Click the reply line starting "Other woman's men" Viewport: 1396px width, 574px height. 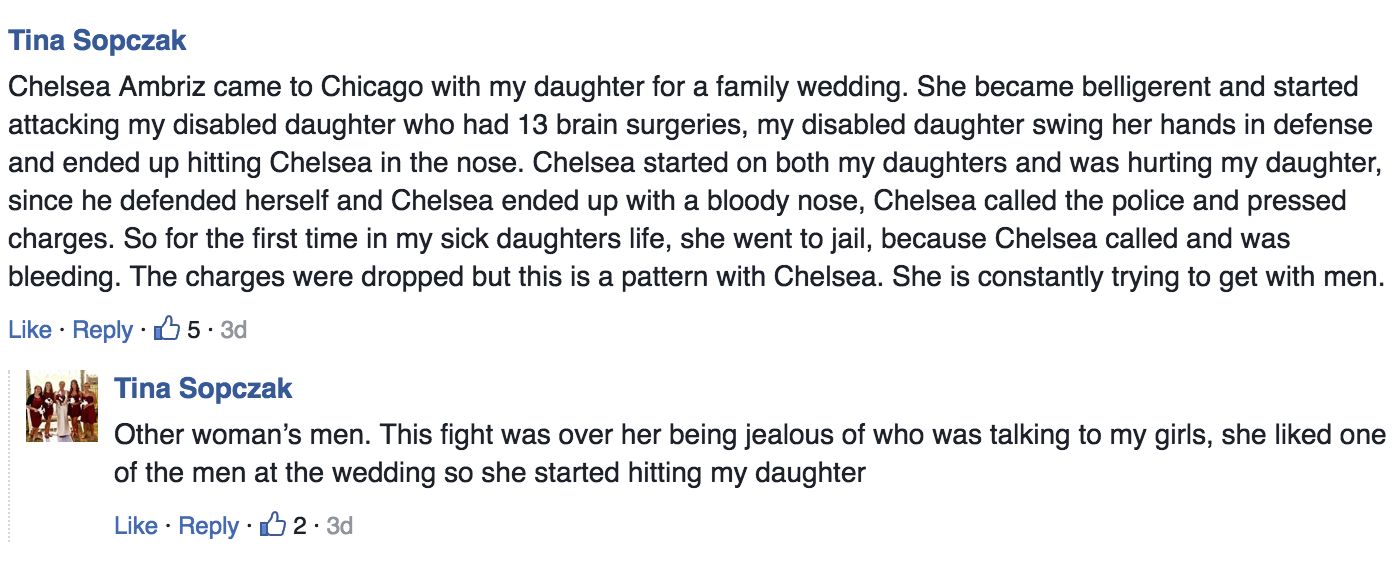tap(750, 435)
